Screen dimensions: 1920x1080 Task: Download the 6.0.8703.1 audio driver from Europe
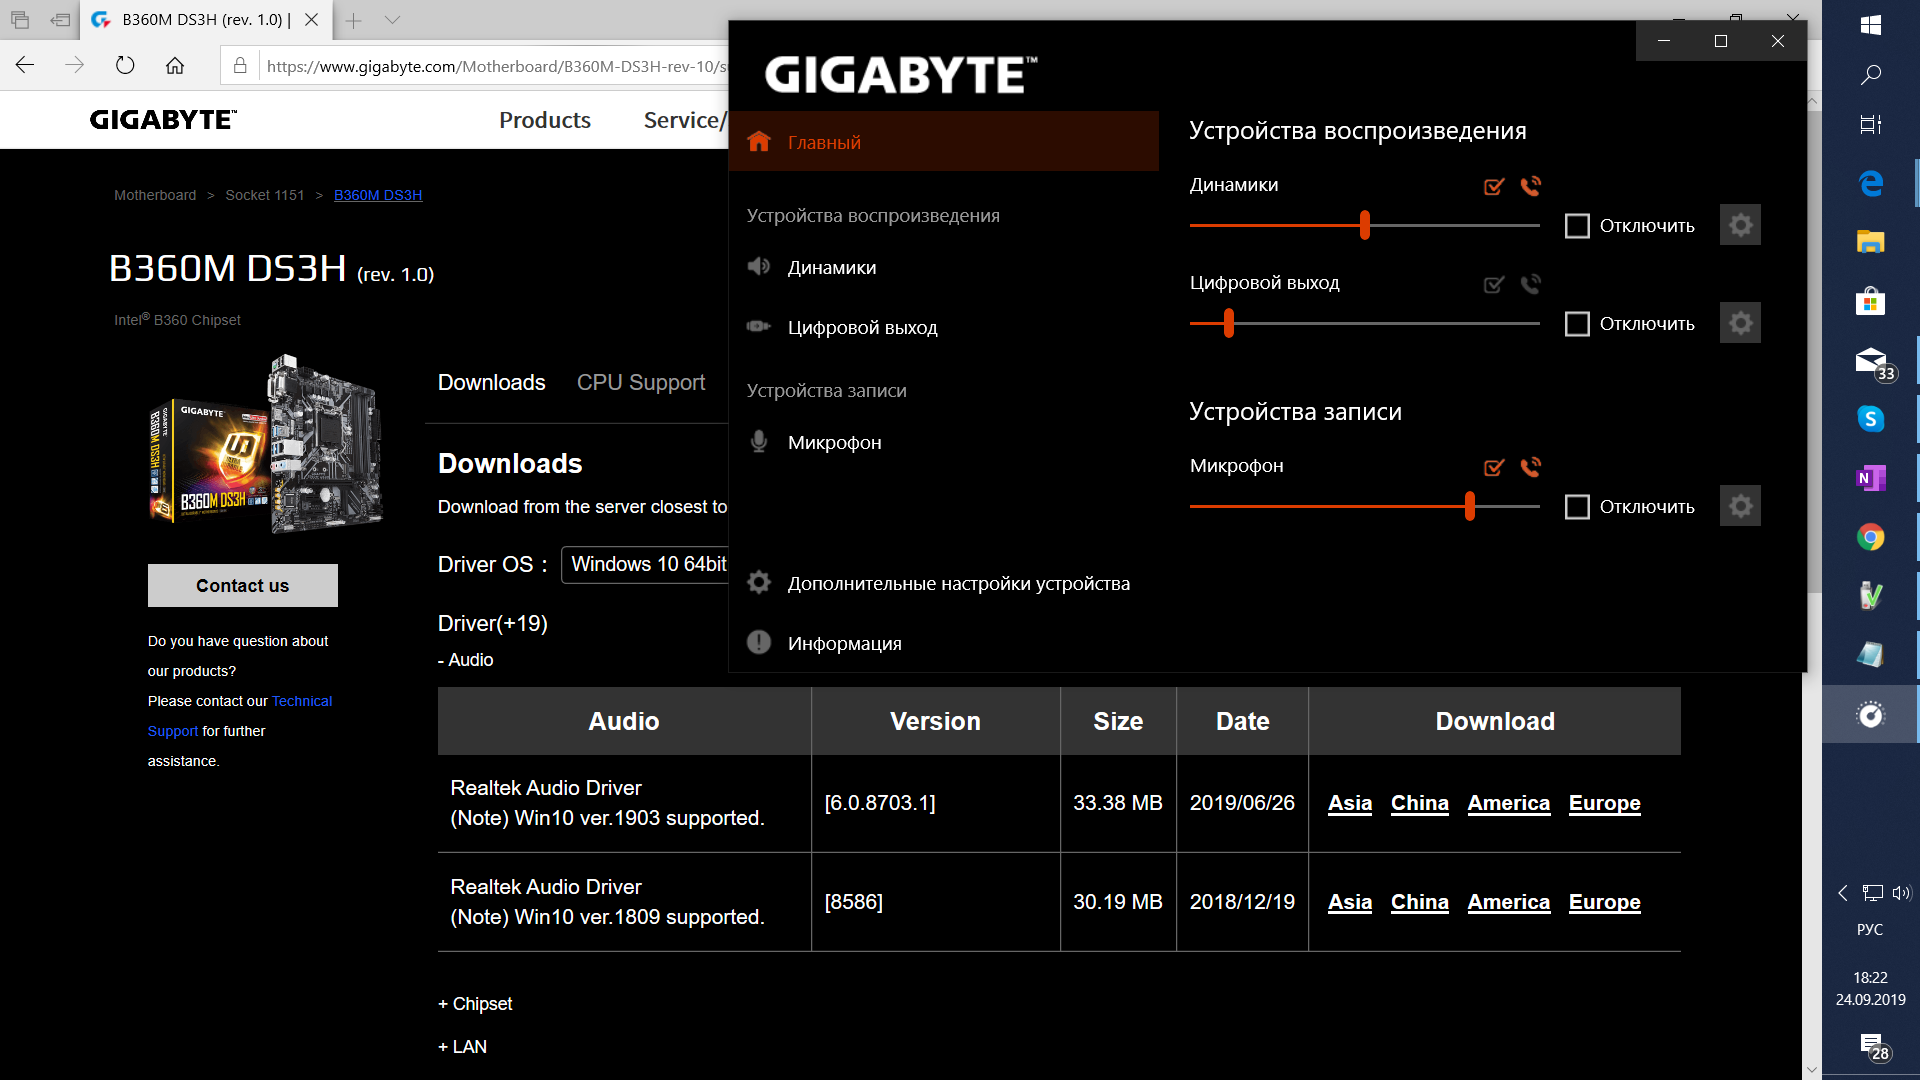tap(1604, 803)
